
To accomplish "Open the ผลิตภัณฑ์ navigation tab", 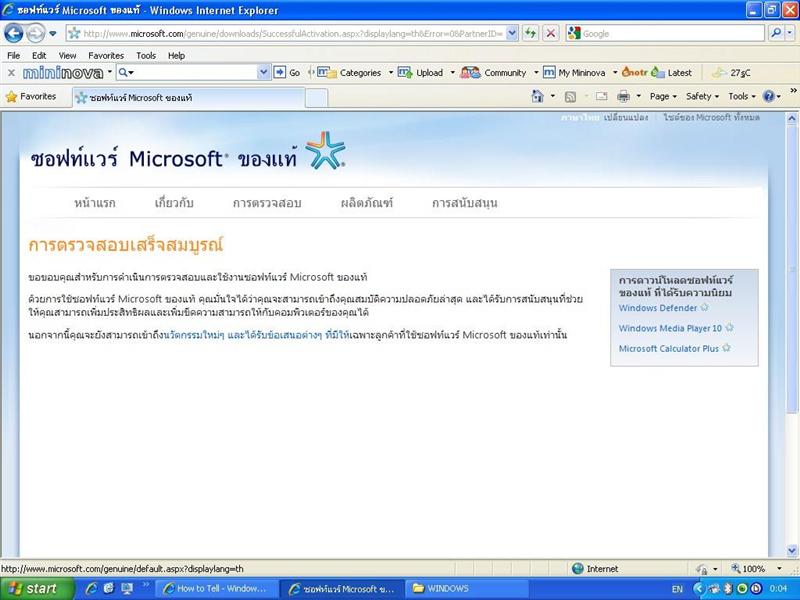I will click(x=367, y=203).
